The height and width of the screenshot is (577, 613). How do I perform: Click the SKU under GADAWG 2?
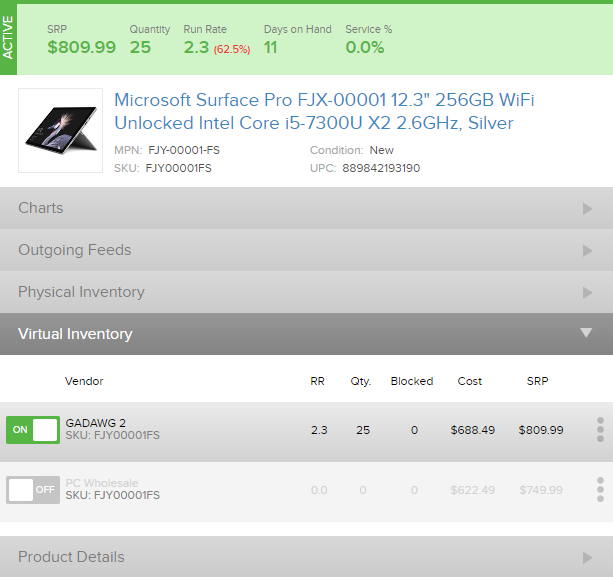[x=113, y=435]
